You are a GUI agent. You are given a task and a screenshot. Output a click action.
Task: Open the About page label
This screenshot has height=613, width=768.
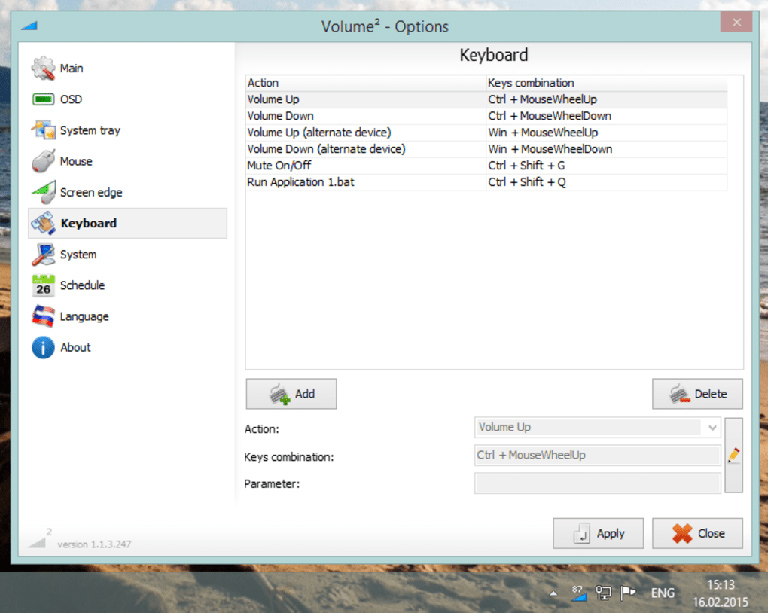pos(75,347)
